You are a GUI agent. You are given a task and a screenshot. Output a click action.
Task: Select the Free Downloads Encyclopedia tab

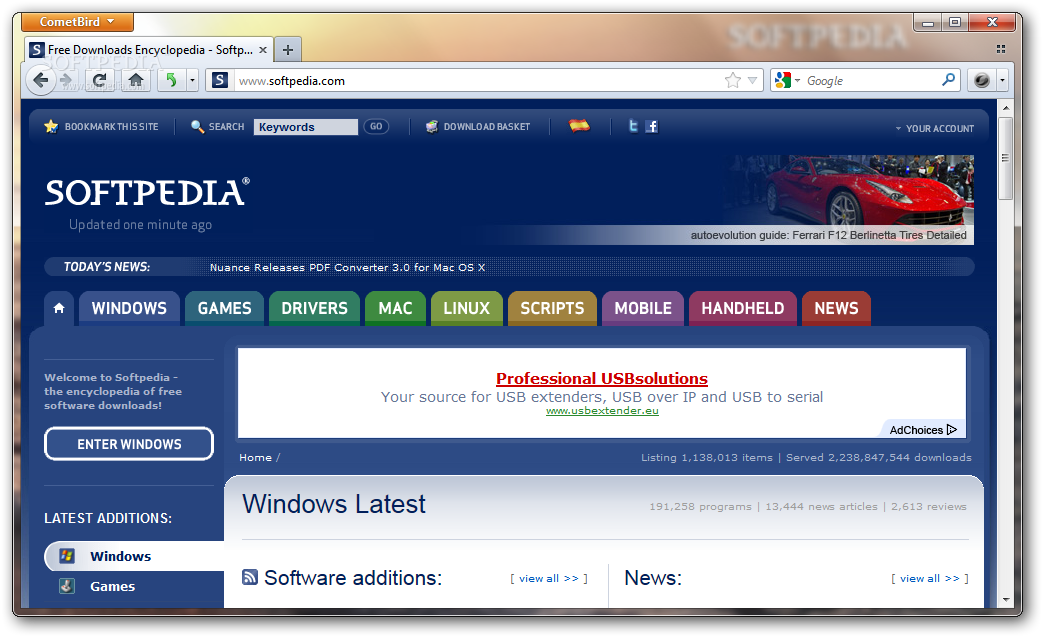149,50
